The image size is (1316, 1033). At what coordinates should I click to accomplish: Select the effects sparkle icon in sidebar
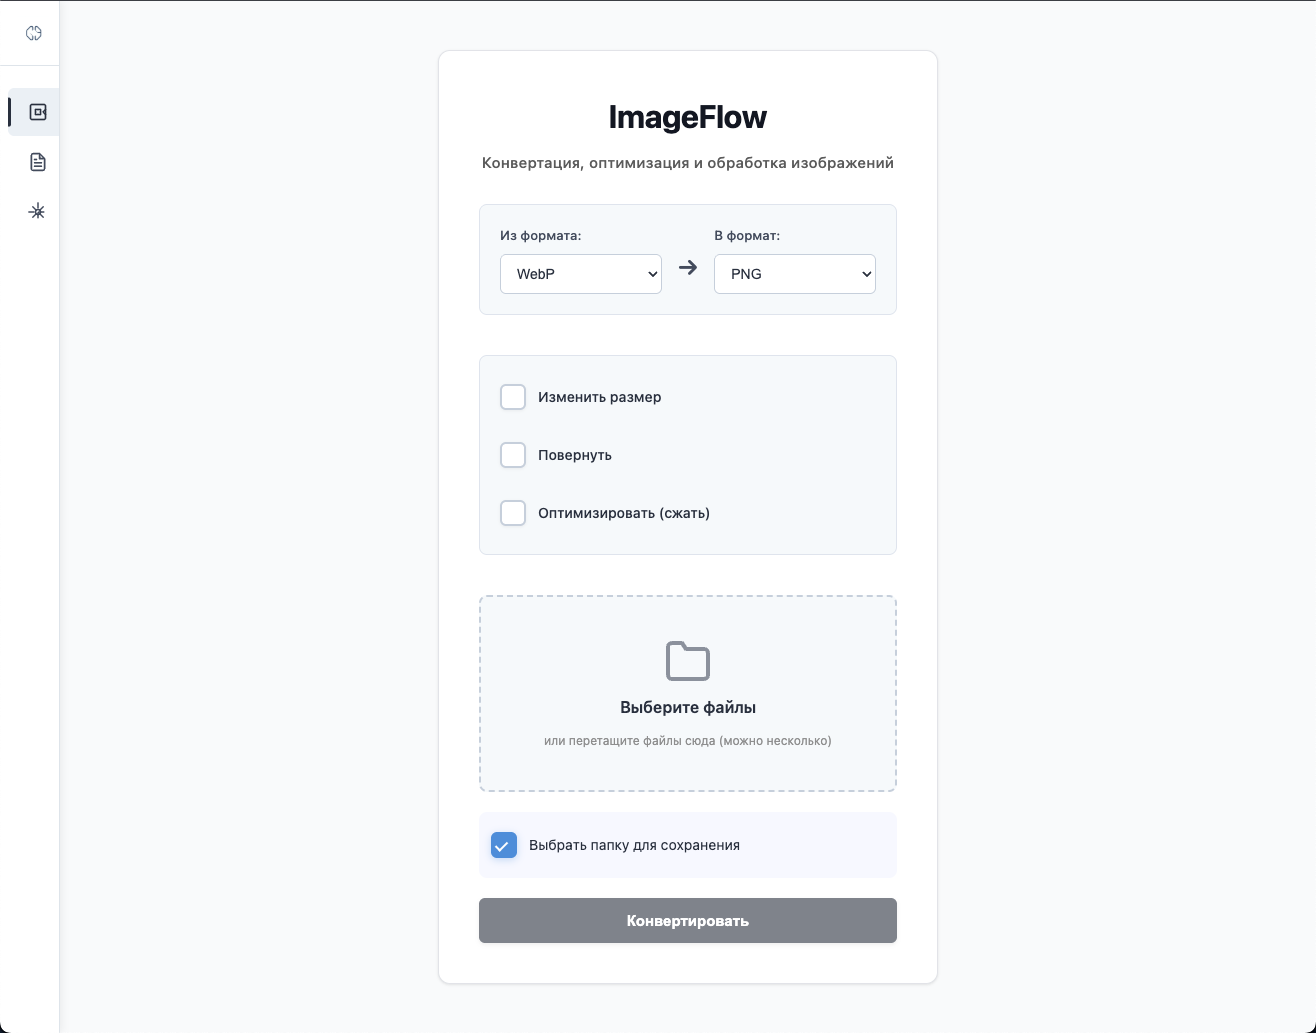pyautogui.click(x=37, y=210)
